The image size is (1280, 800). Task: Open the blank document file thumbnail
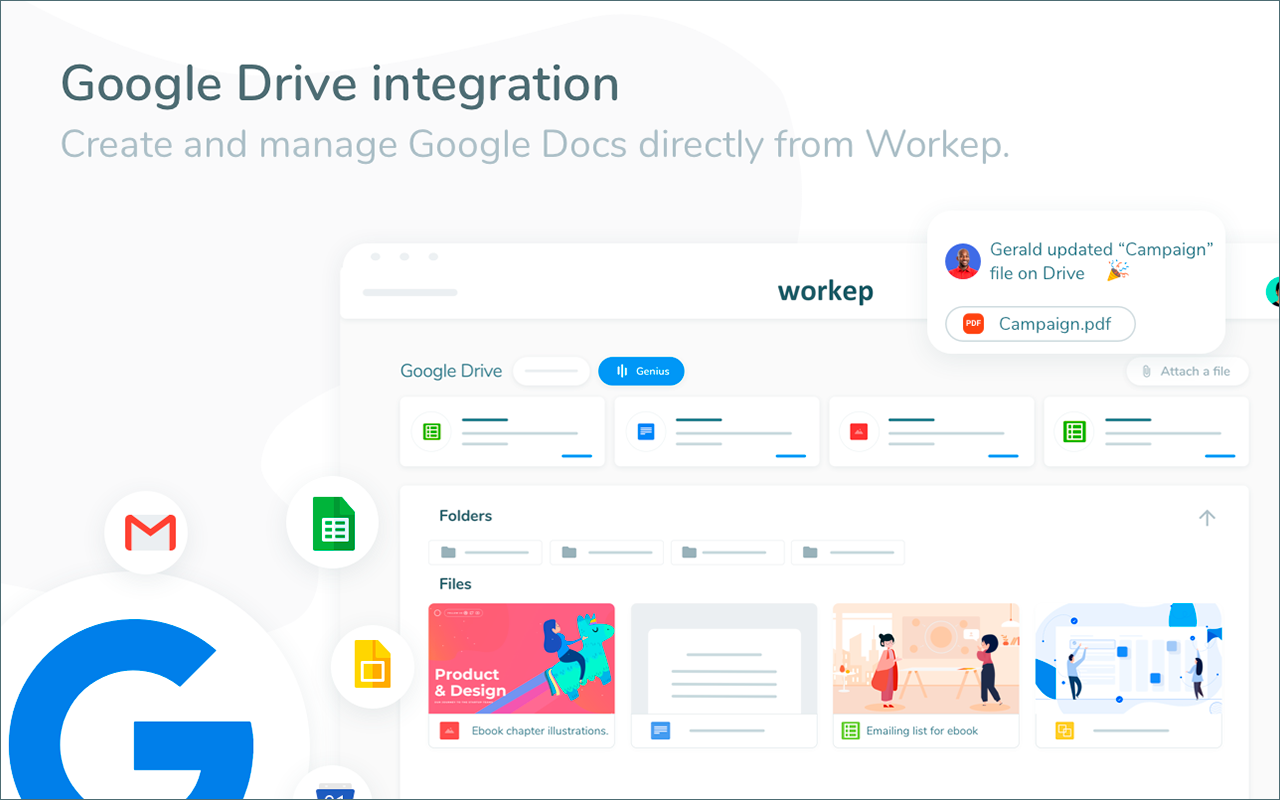724,658
